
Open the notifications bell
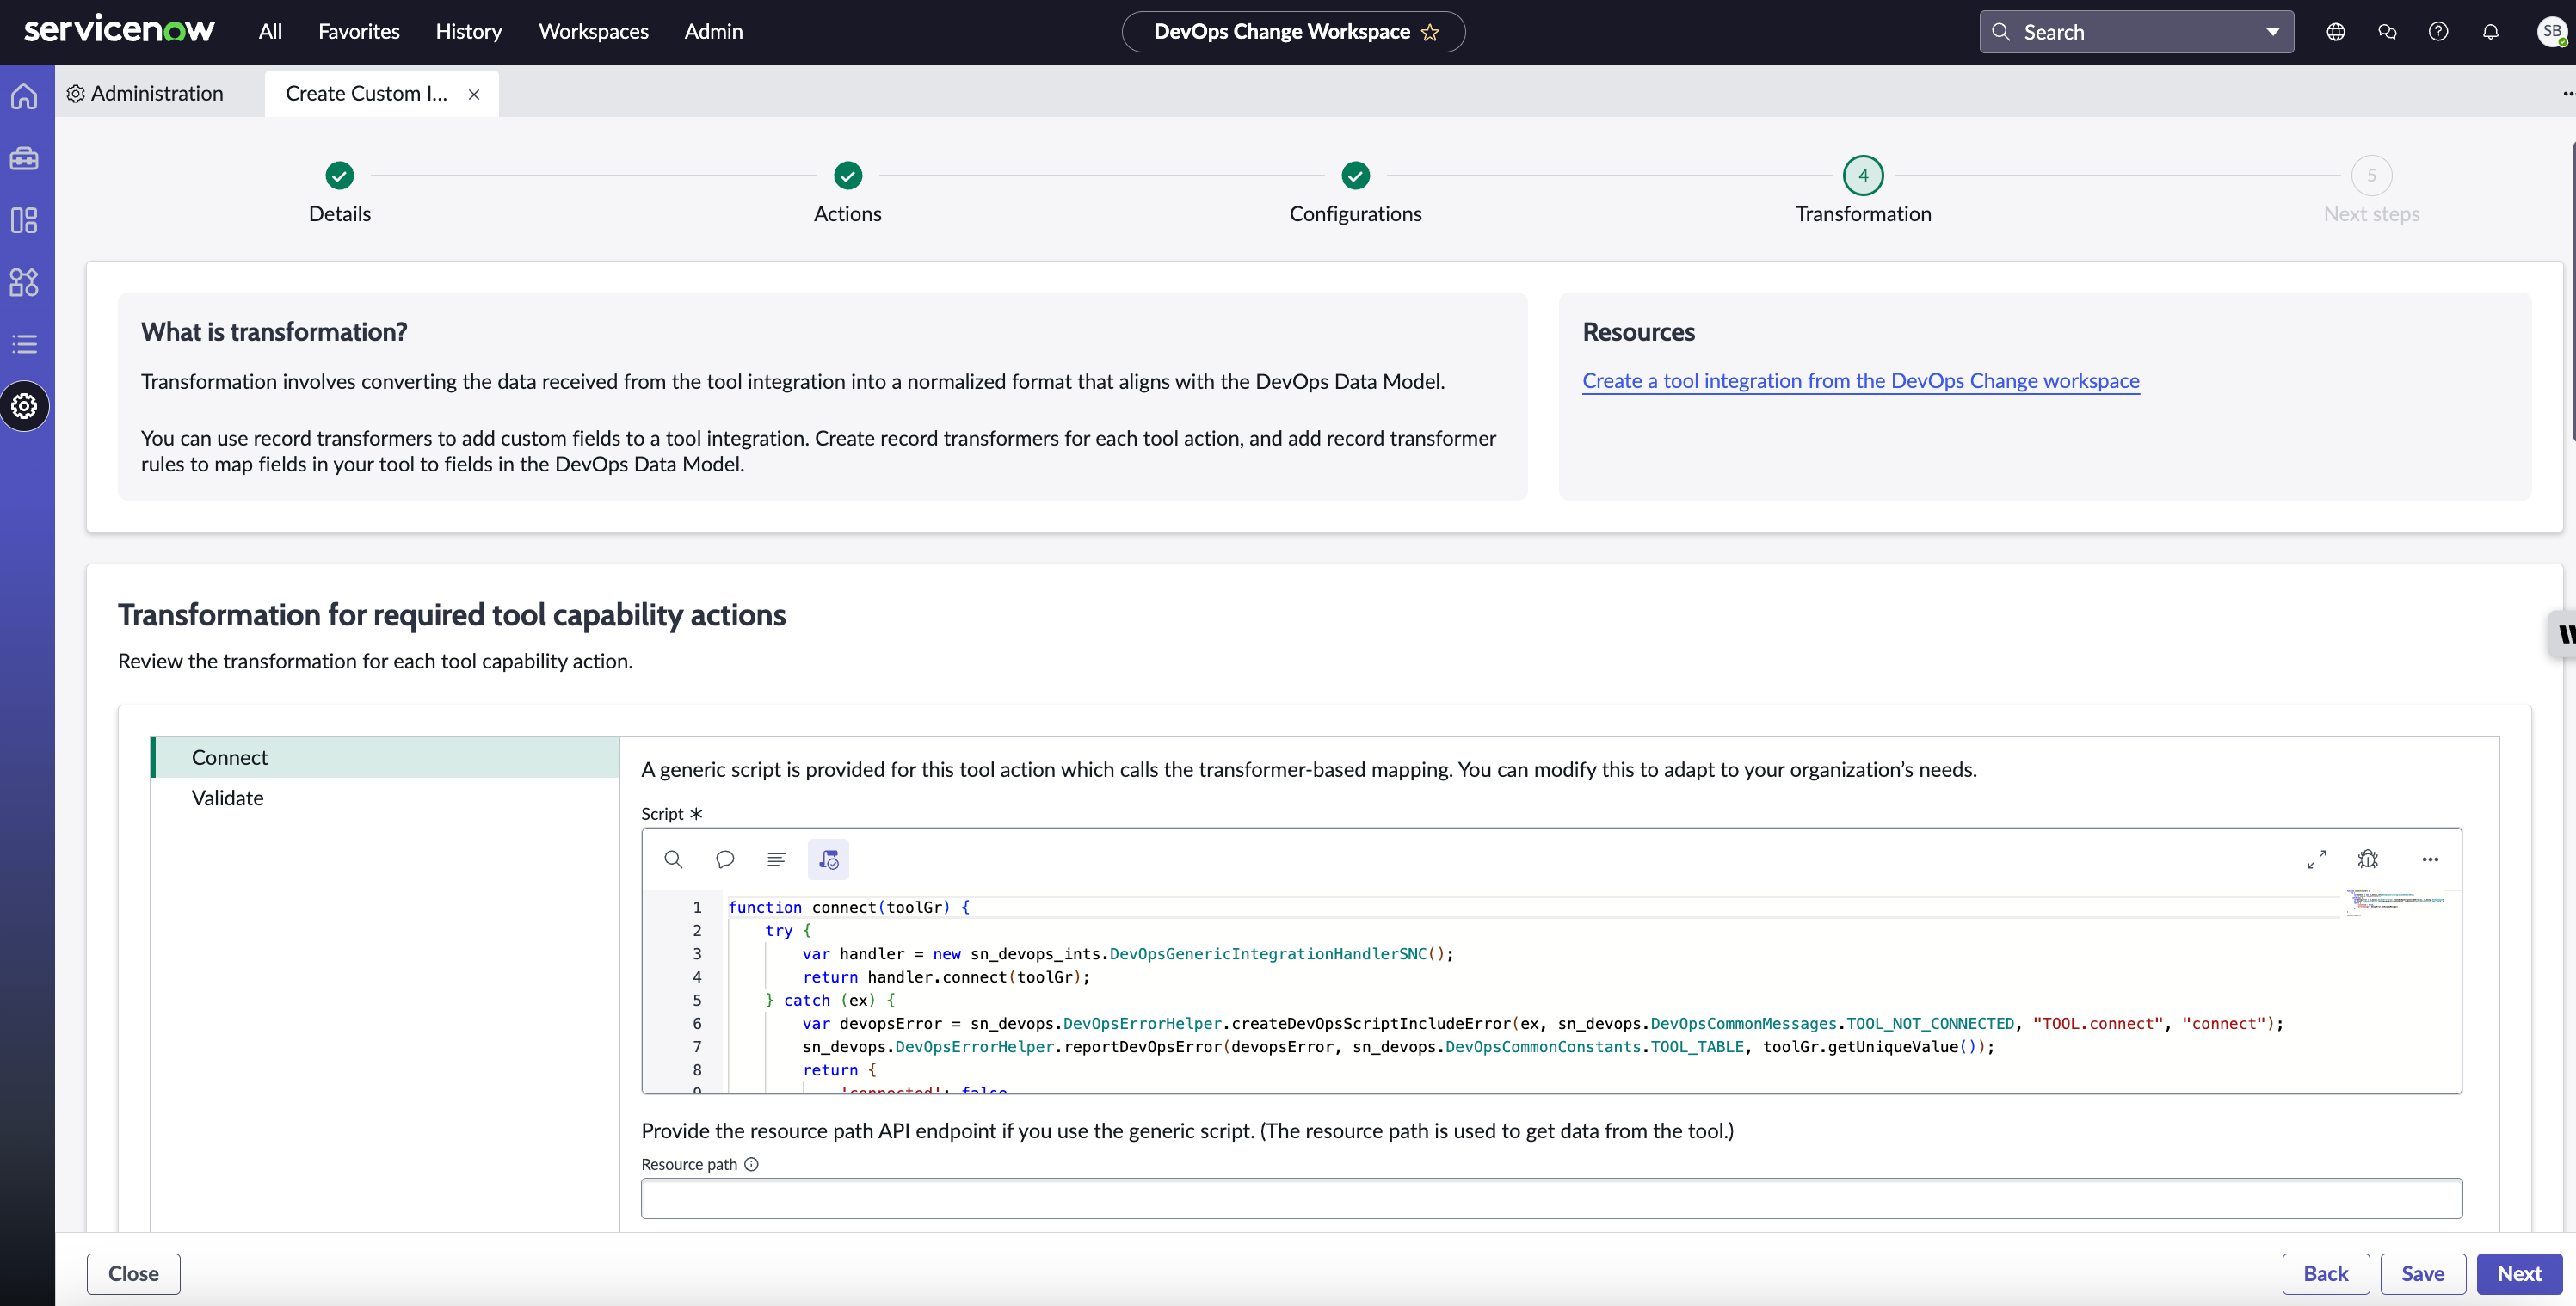click(x=2490, y=32)
